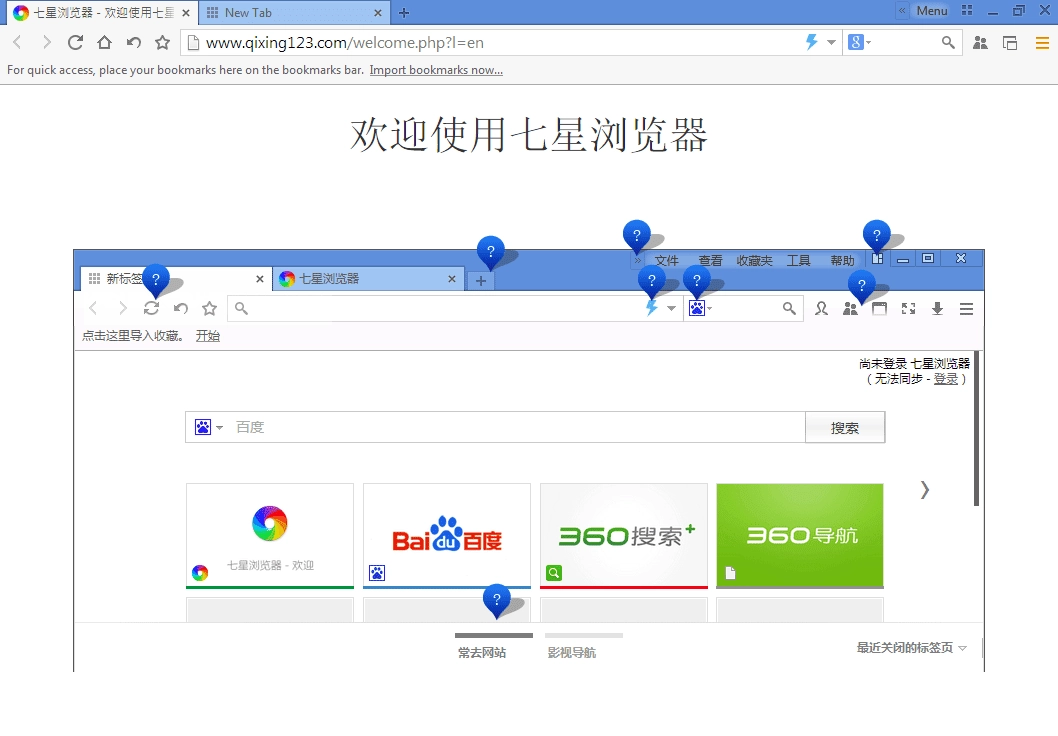Restore closed tab with the top undo arrow
1058x736 pixels.
point(134,43)
